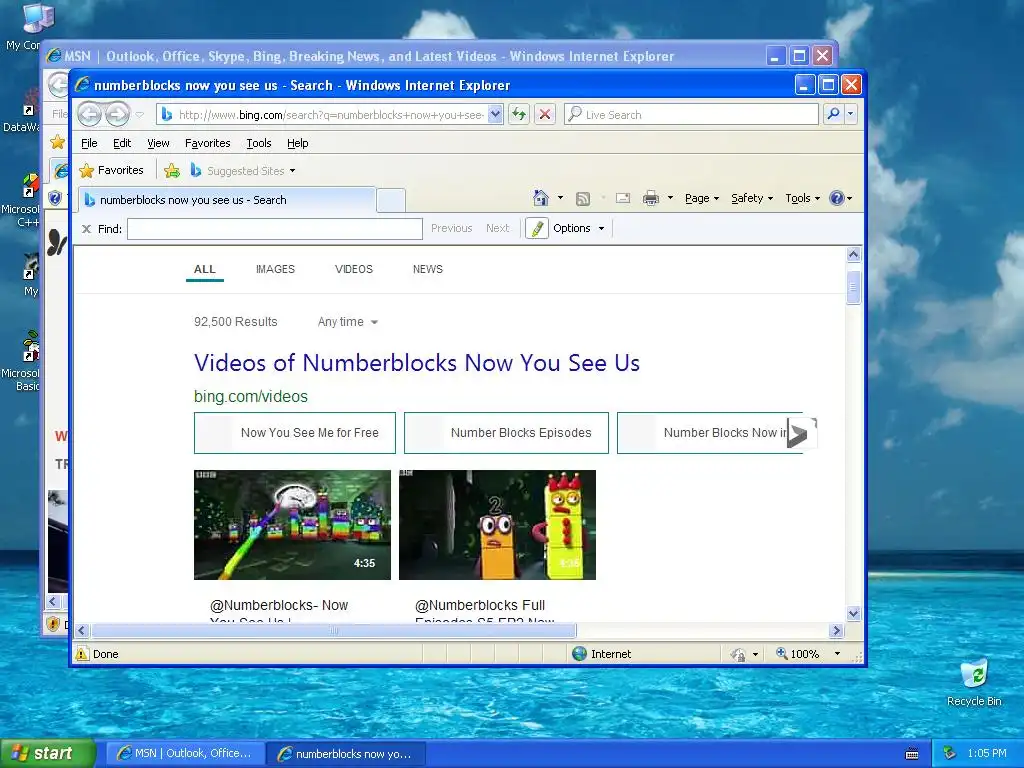Click the yellow warning icon in status bar
The height and width of the screenshot is (768, 1024).
[82, 654]
